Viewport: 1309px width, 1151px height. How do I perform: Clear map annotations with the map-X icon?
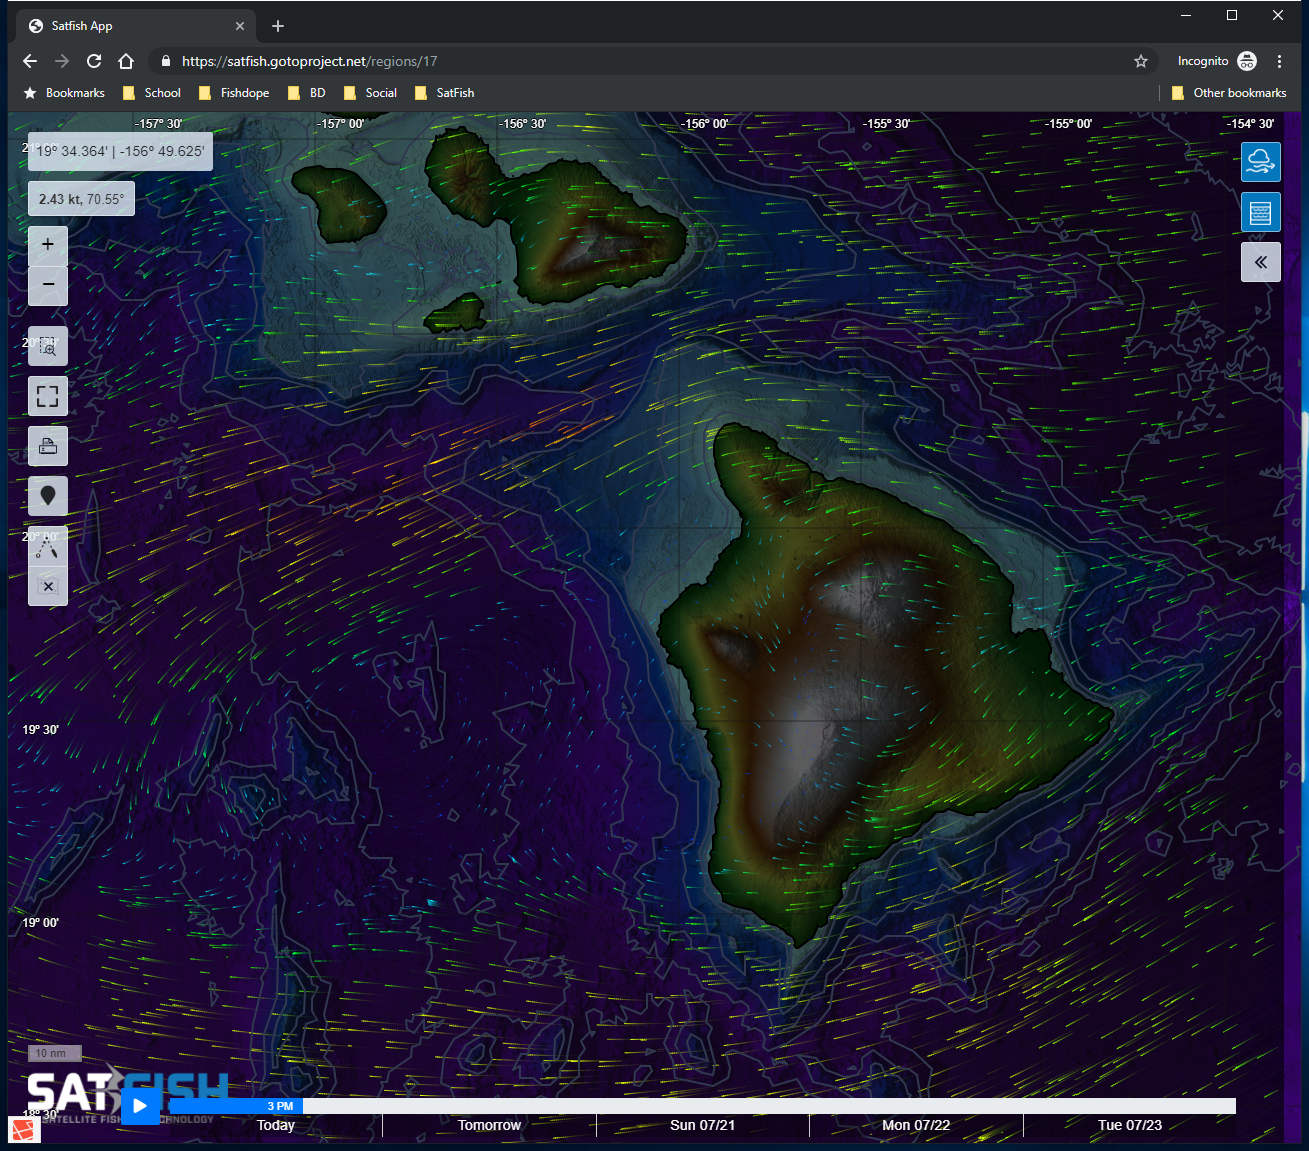pos(48,587)
